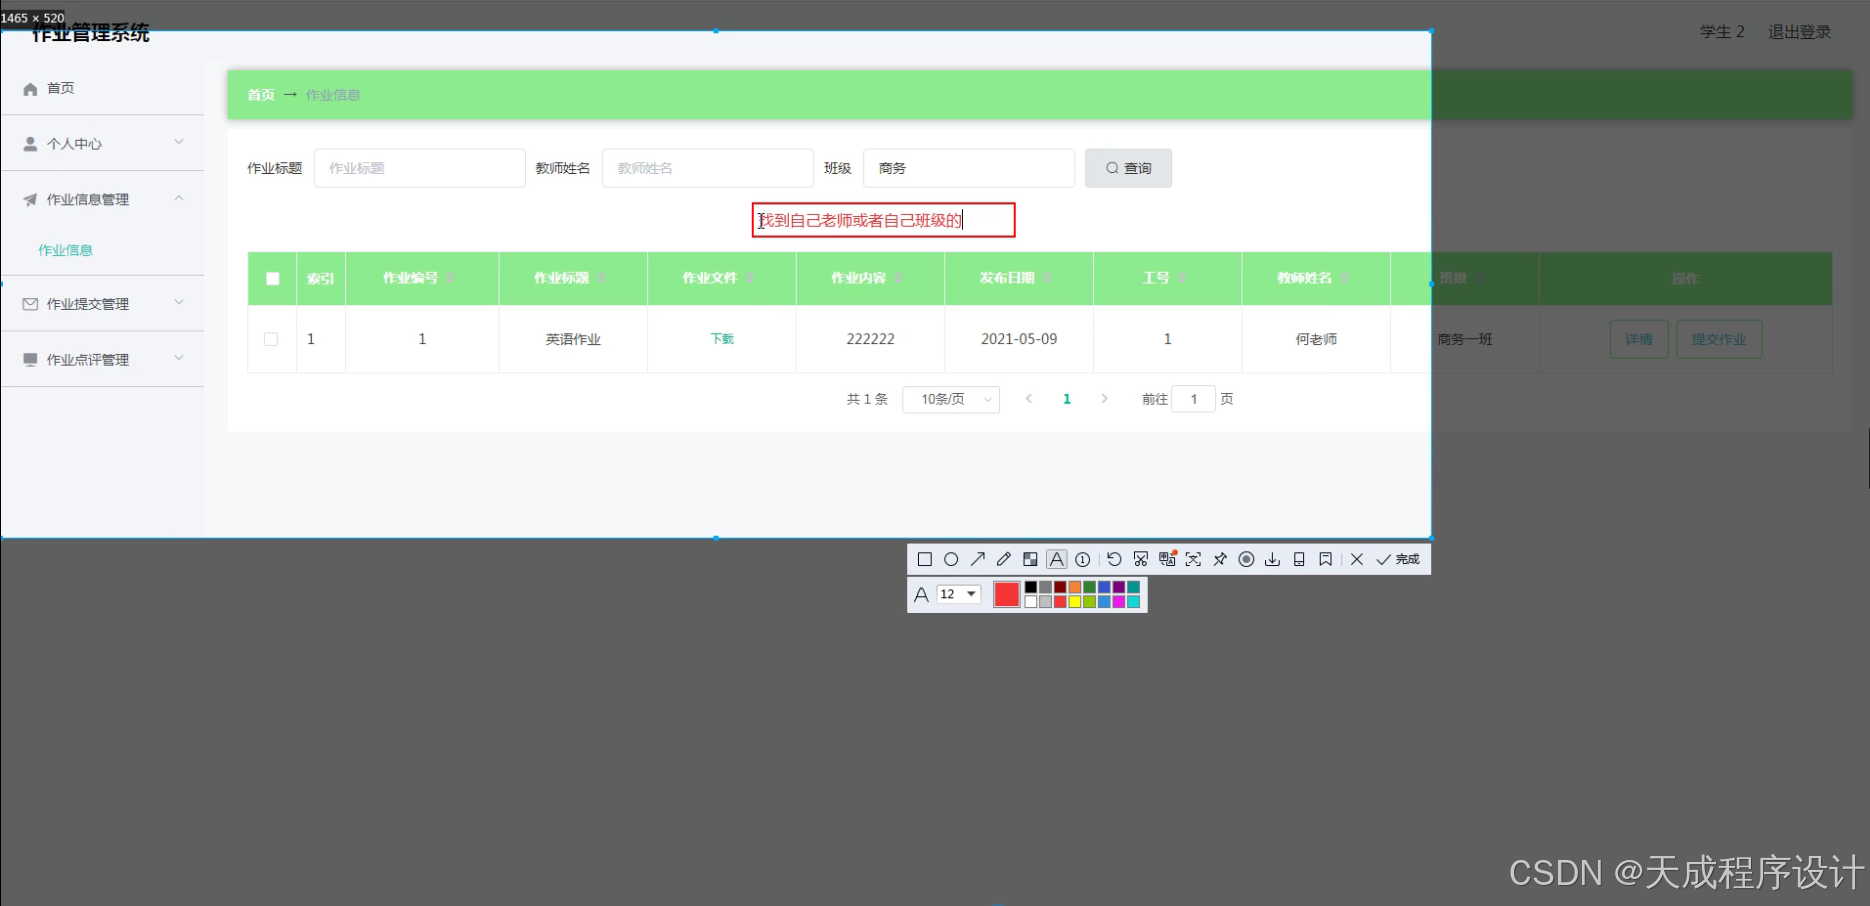Sort by the 教师姓名 column
Image resolution: width=1870 pixels, height=906 pixels.
click(x=1344, y=278)
